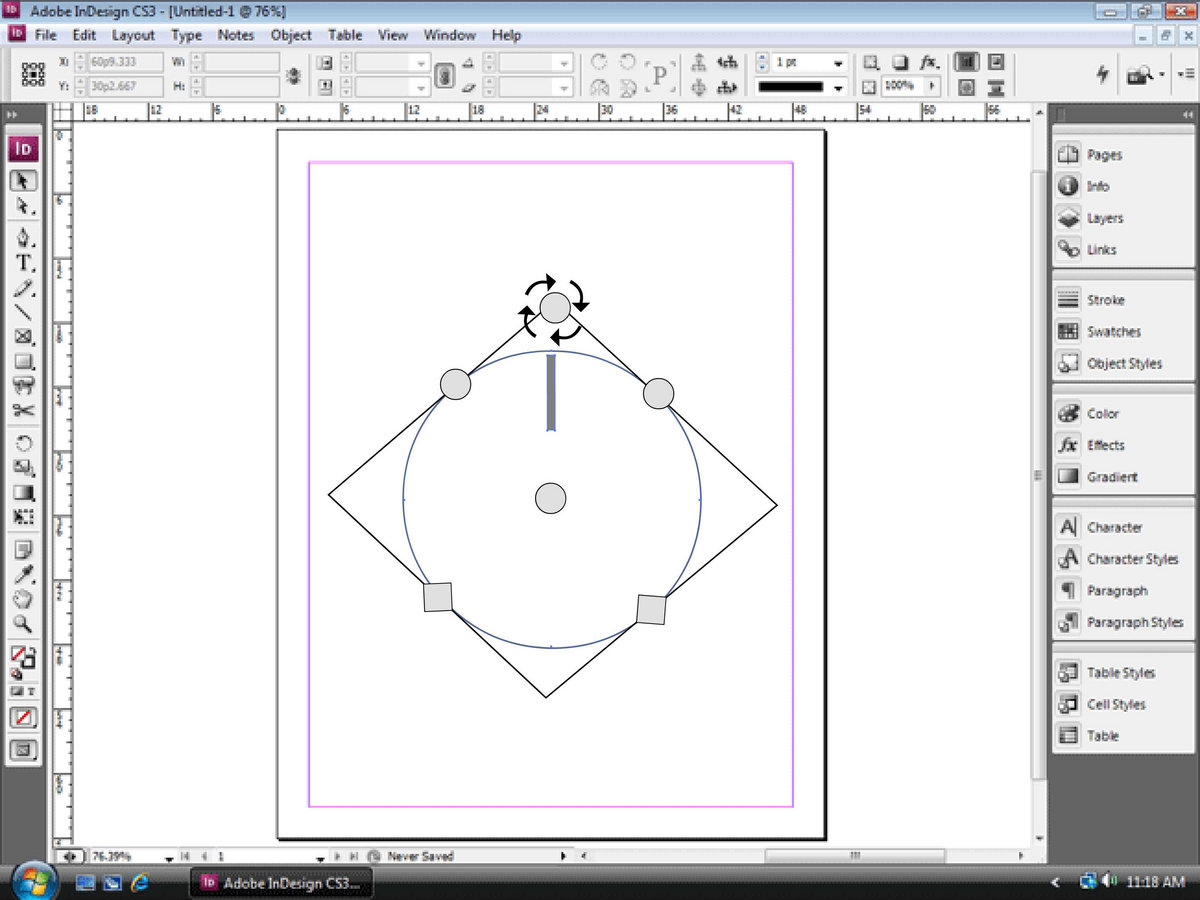The image size is (1200, 900).
Task: Open the Layers panel
Action: [1104, 218]
